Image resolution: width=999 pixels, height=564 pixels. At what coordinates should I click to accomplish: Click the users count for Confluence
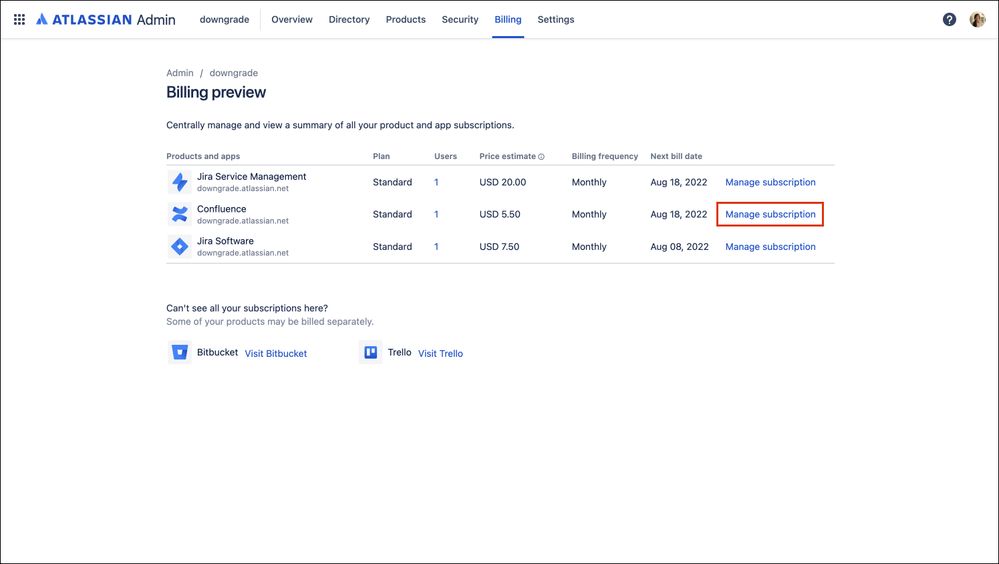(x=436, y=214)
